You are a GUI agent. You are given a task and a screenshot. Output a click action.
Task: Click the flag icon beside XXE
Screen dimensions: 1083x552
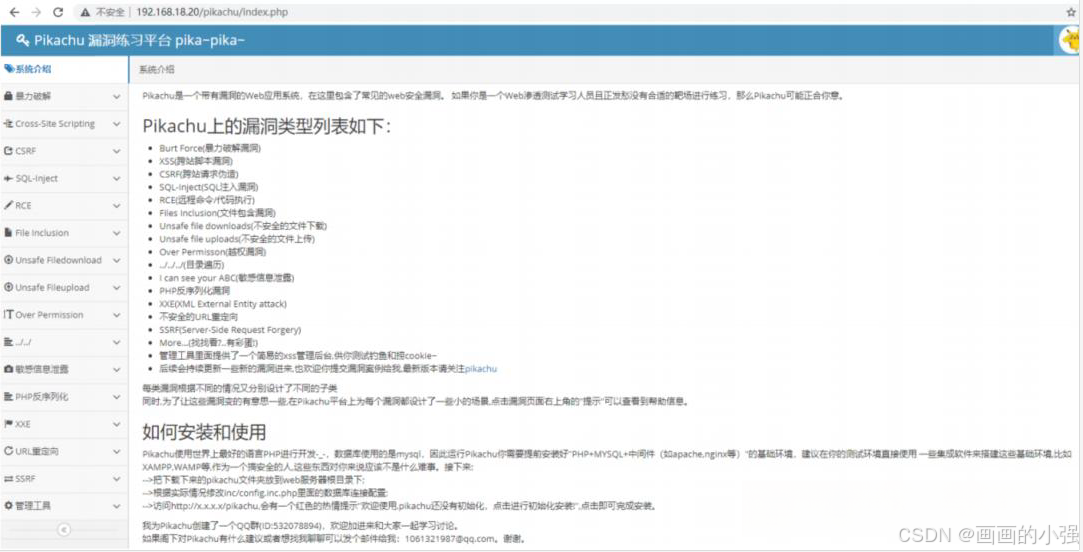(x=8, y=423)
